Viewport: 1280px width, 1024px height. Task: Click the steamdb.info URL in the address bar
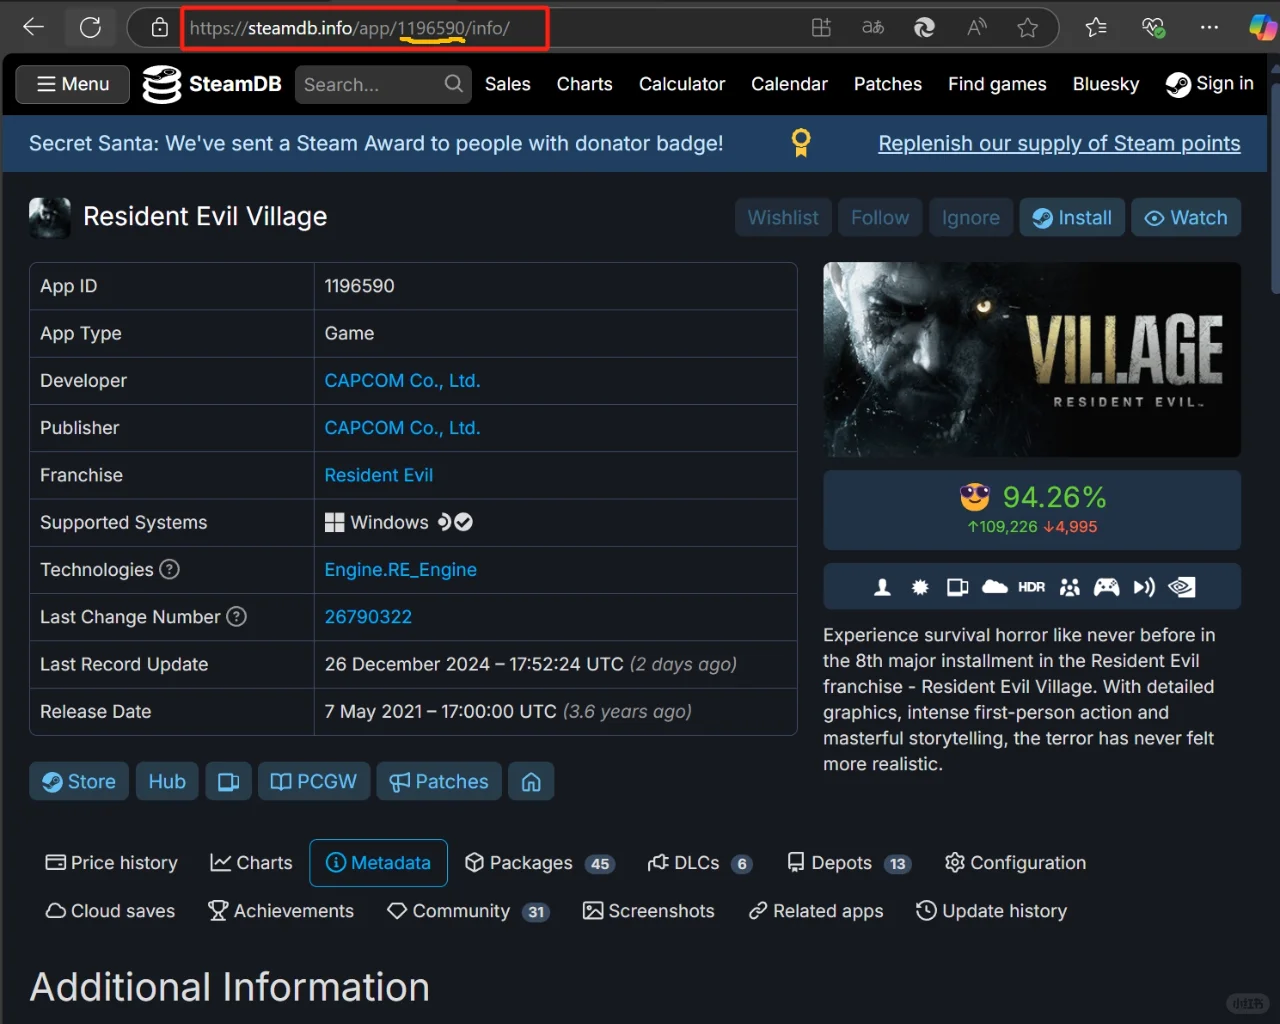coord(350,28)
